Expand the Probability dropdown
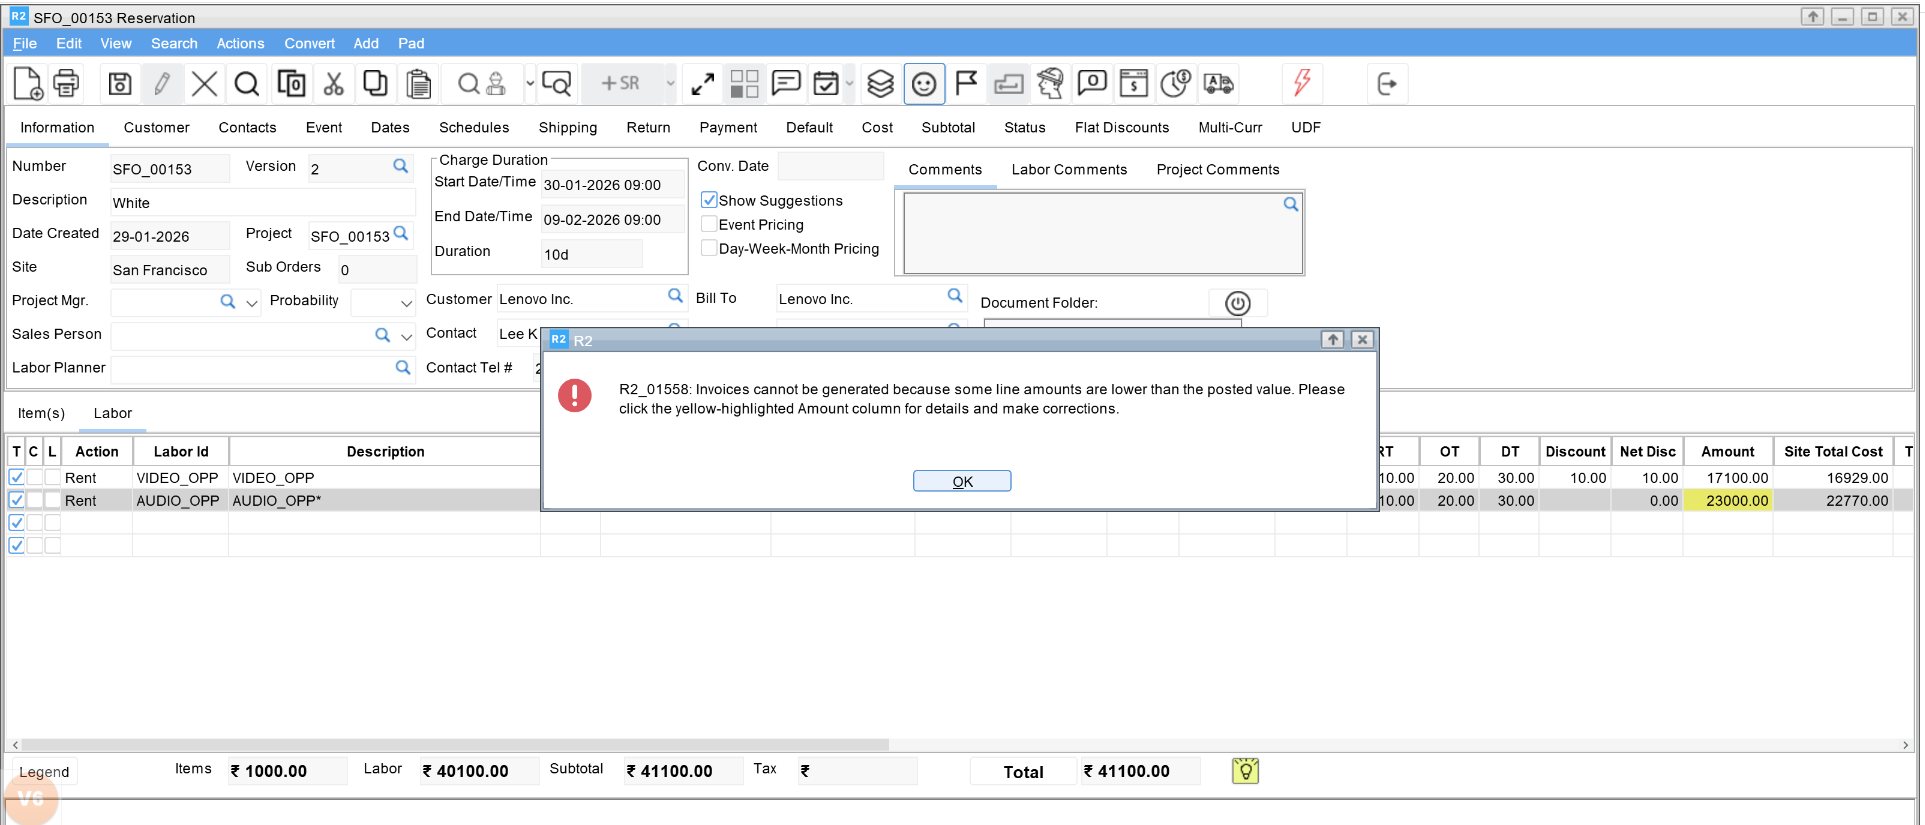Viewport: 1925px width, 825px height. (x=406, y=302)
